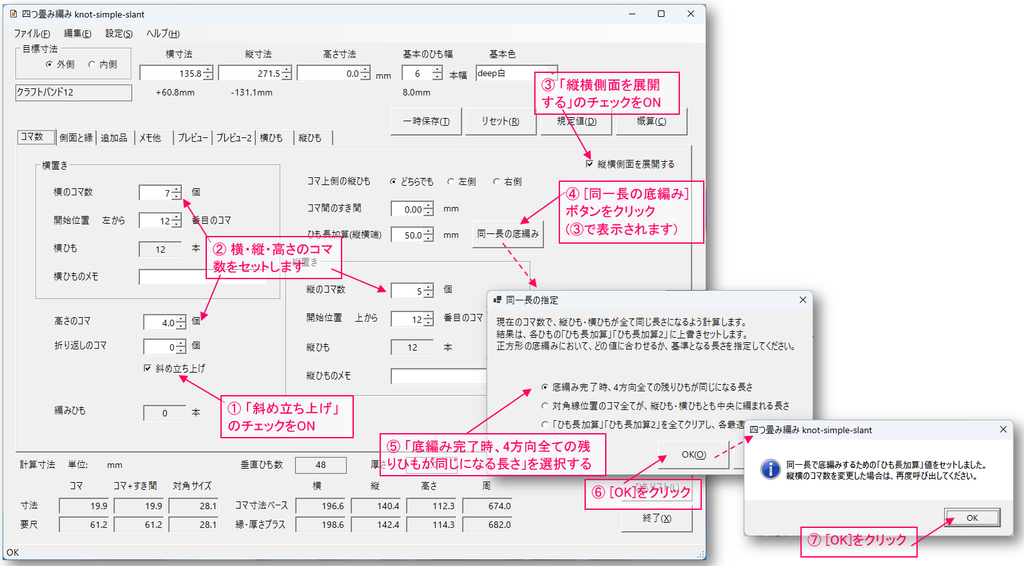Close the knot-simple-slant message box

point(1003,429)
